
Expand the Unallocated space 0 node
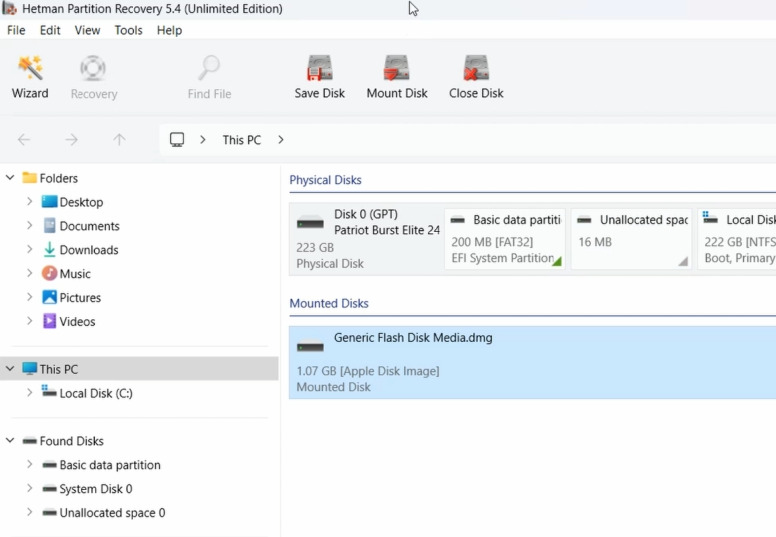(30, 512)
